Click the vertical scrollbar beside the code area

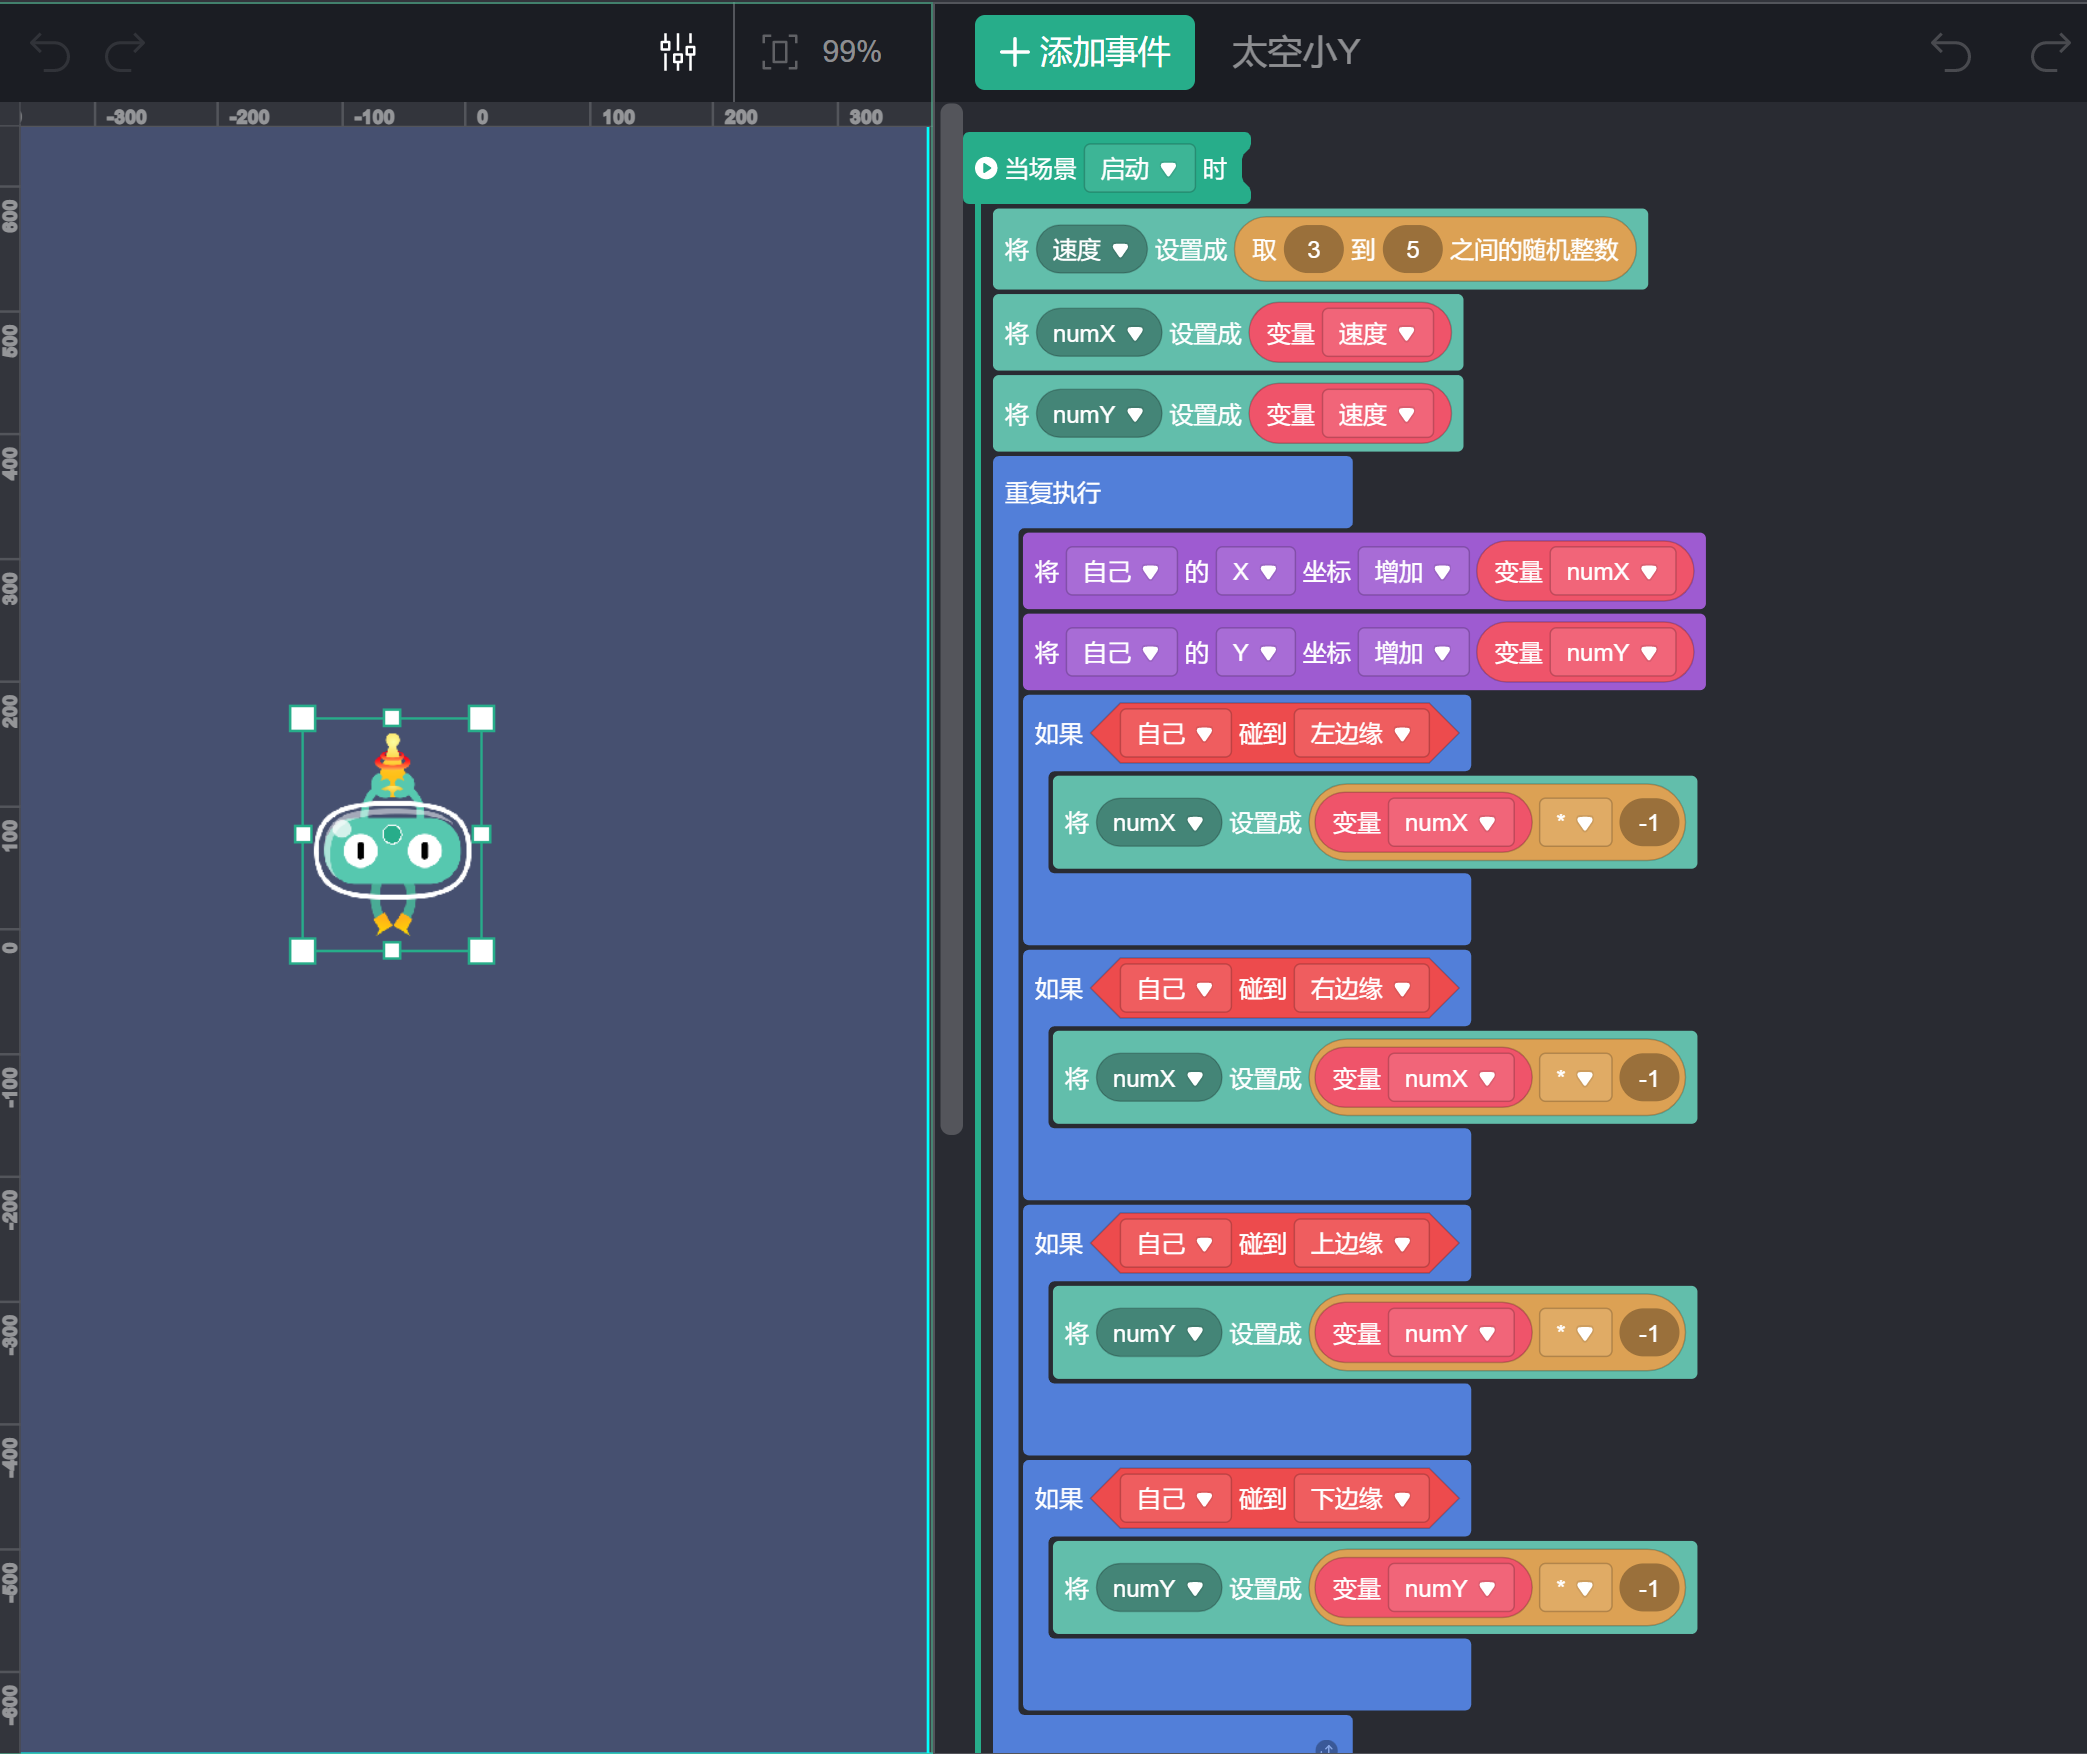pyautogui.click(x=951, y=620)
